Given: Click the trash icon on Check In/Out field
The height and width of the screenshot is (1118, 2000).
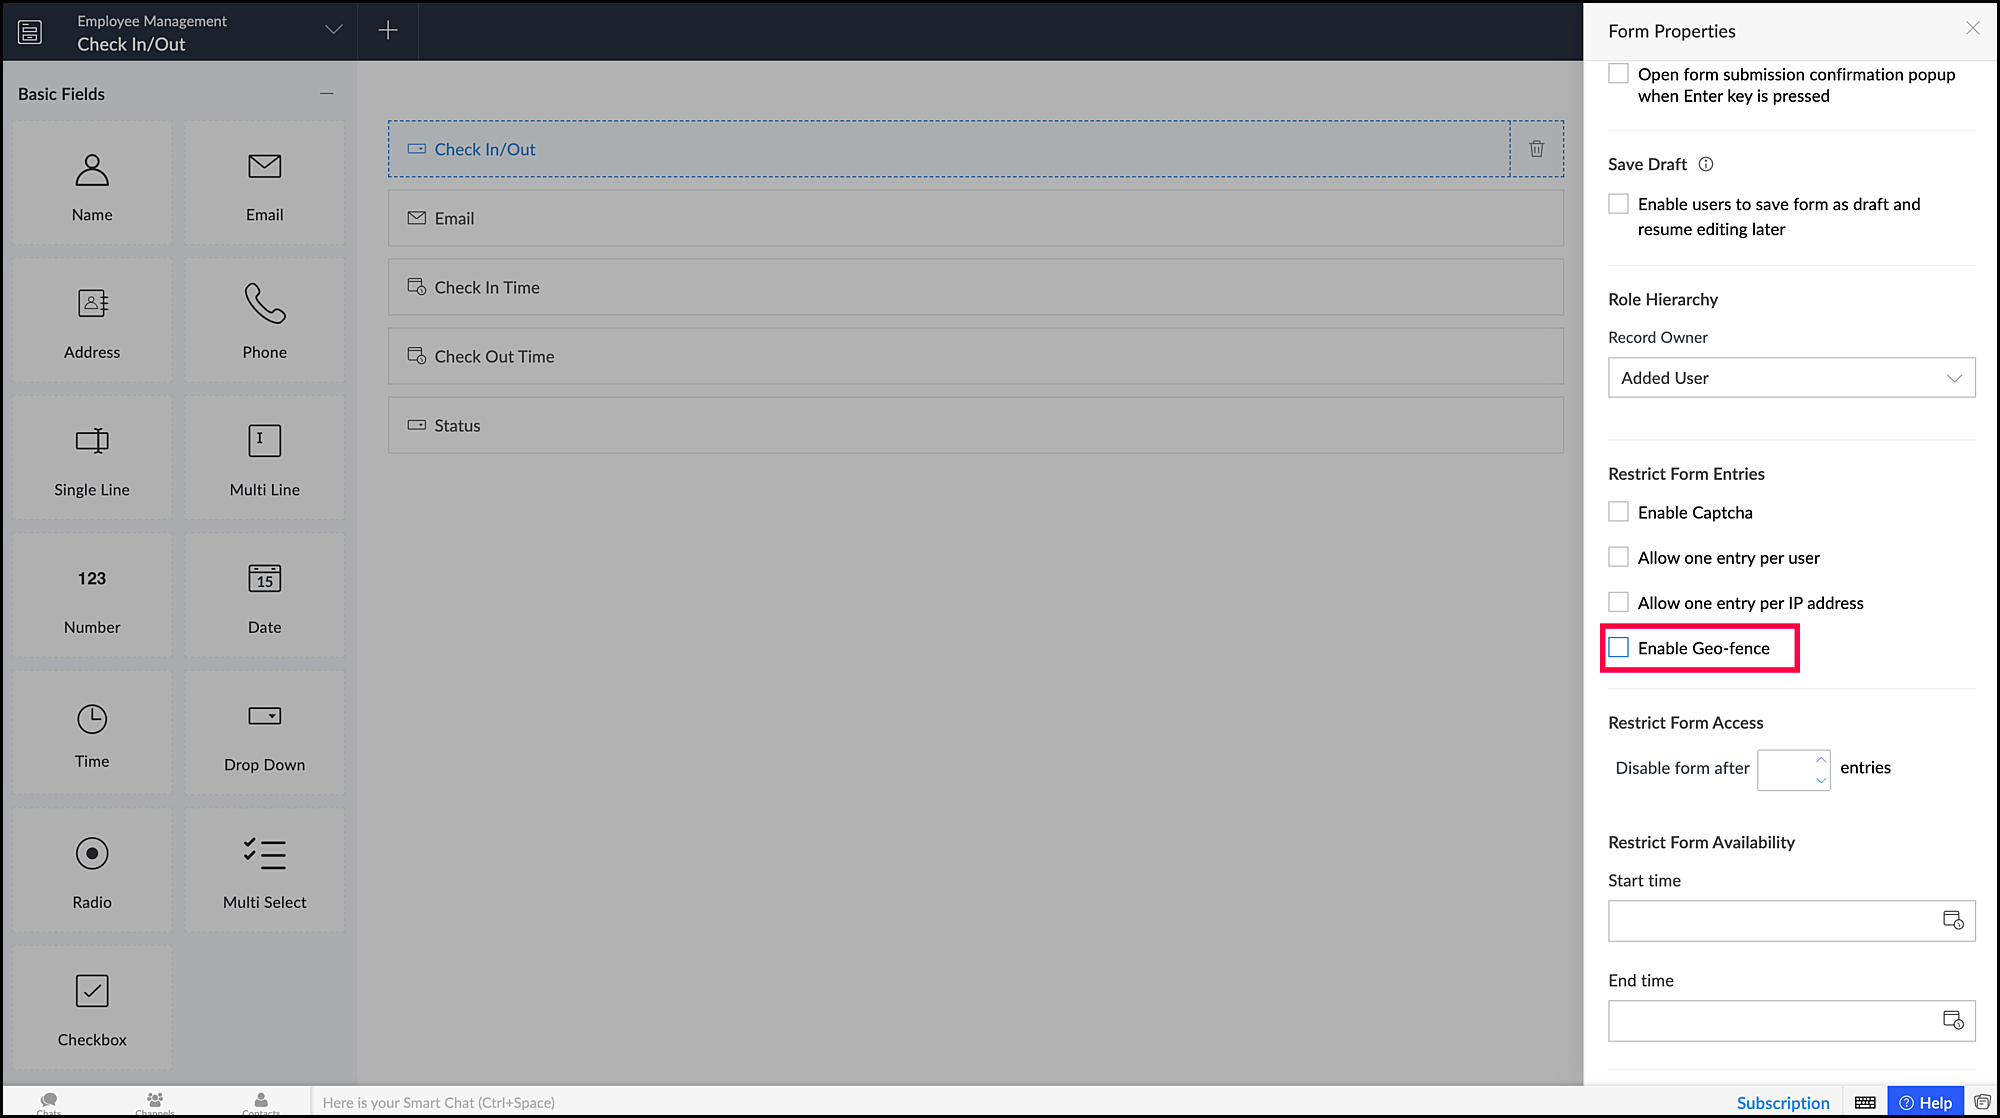Looking at the screenshot, I should [1536, 149].
